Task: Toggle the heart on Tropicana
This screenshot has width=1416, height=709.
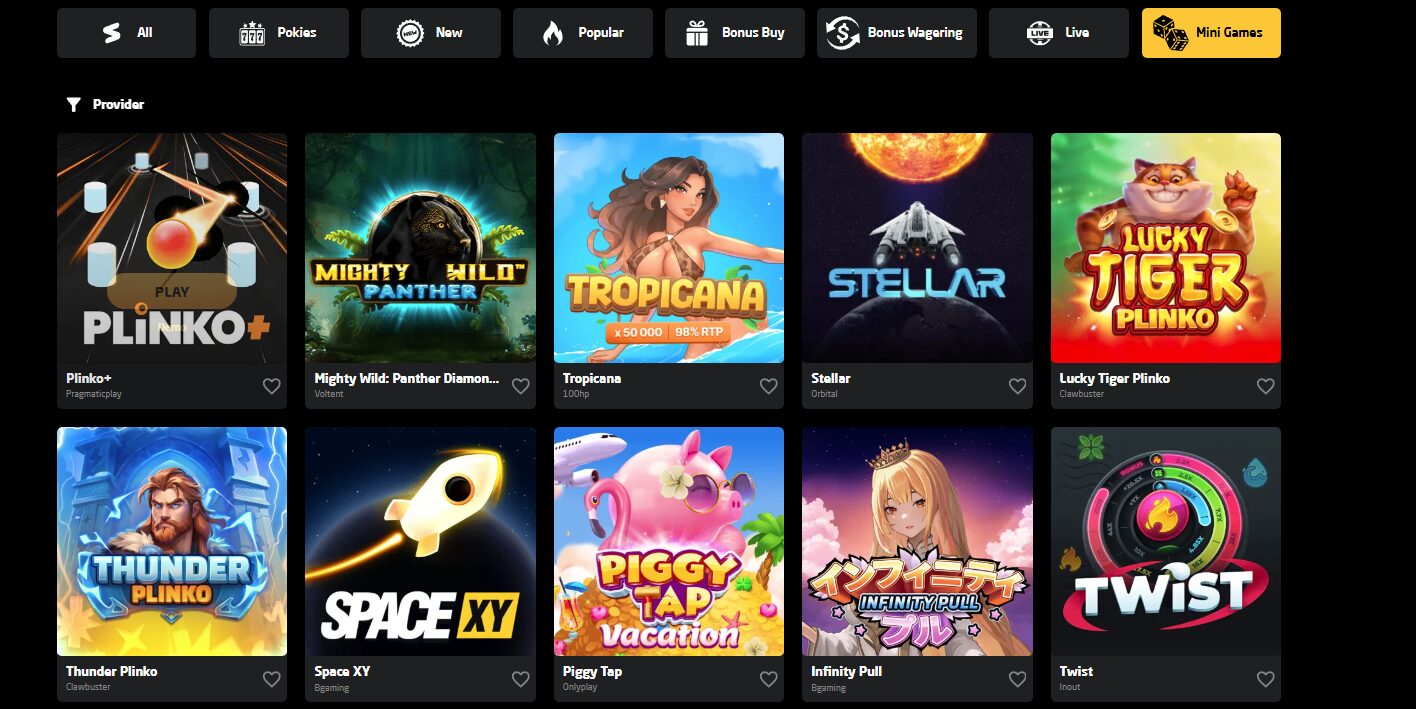Action: pos(768,386)
